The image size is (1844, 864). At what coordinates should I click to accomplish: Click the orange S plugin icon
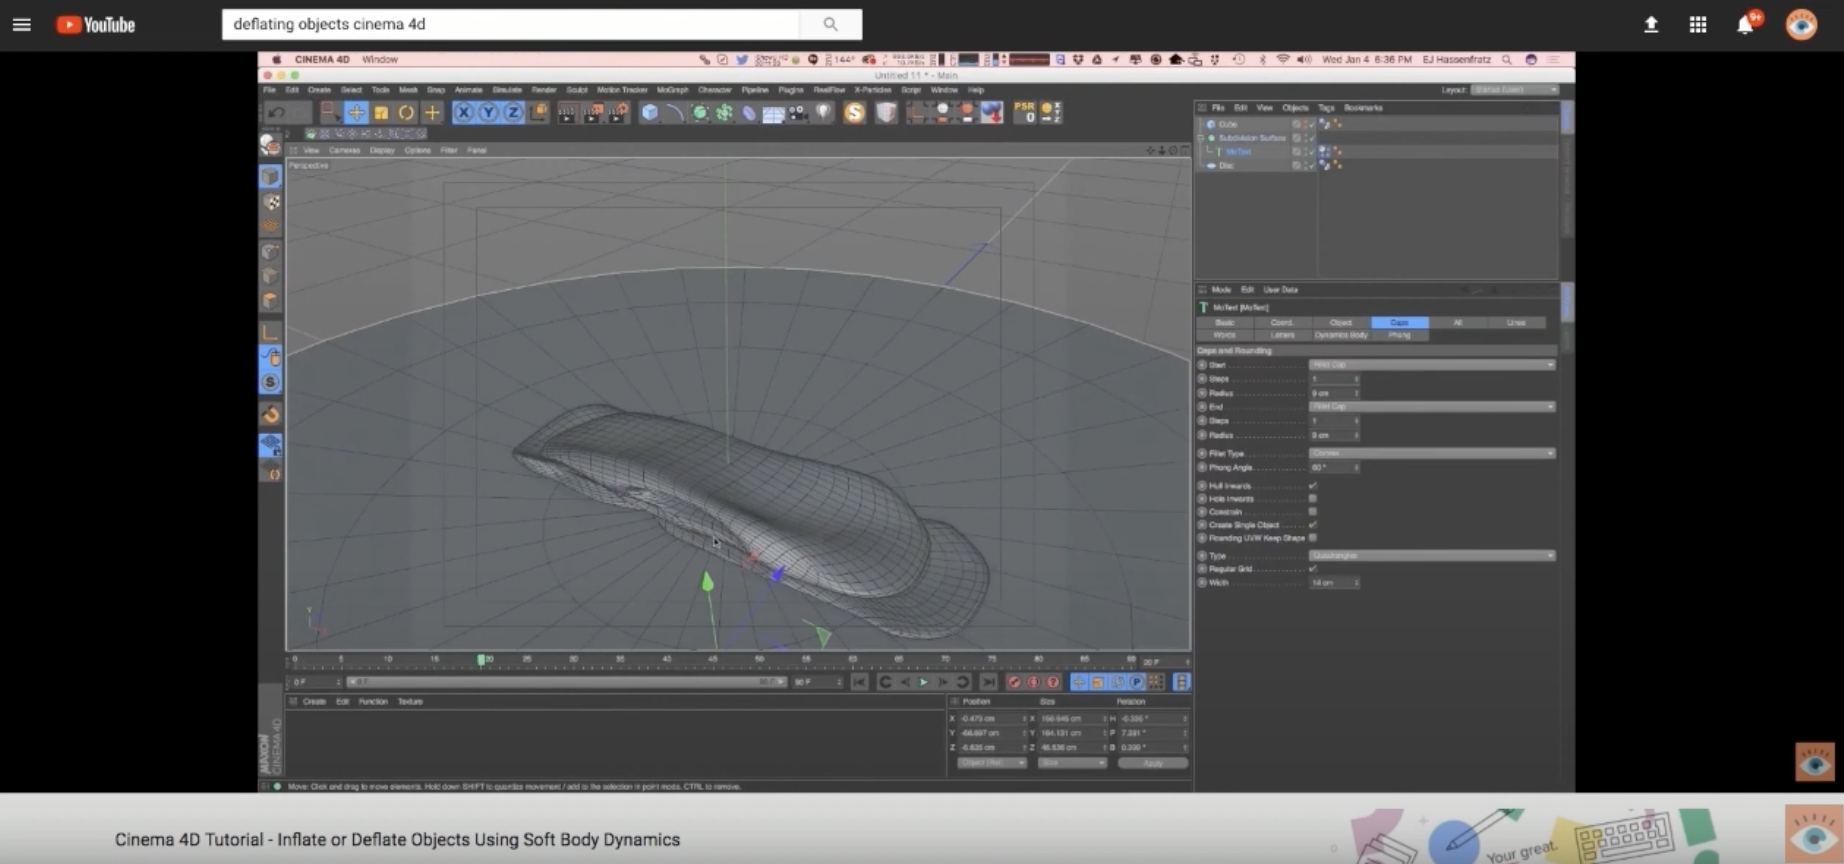coord(854,113)
